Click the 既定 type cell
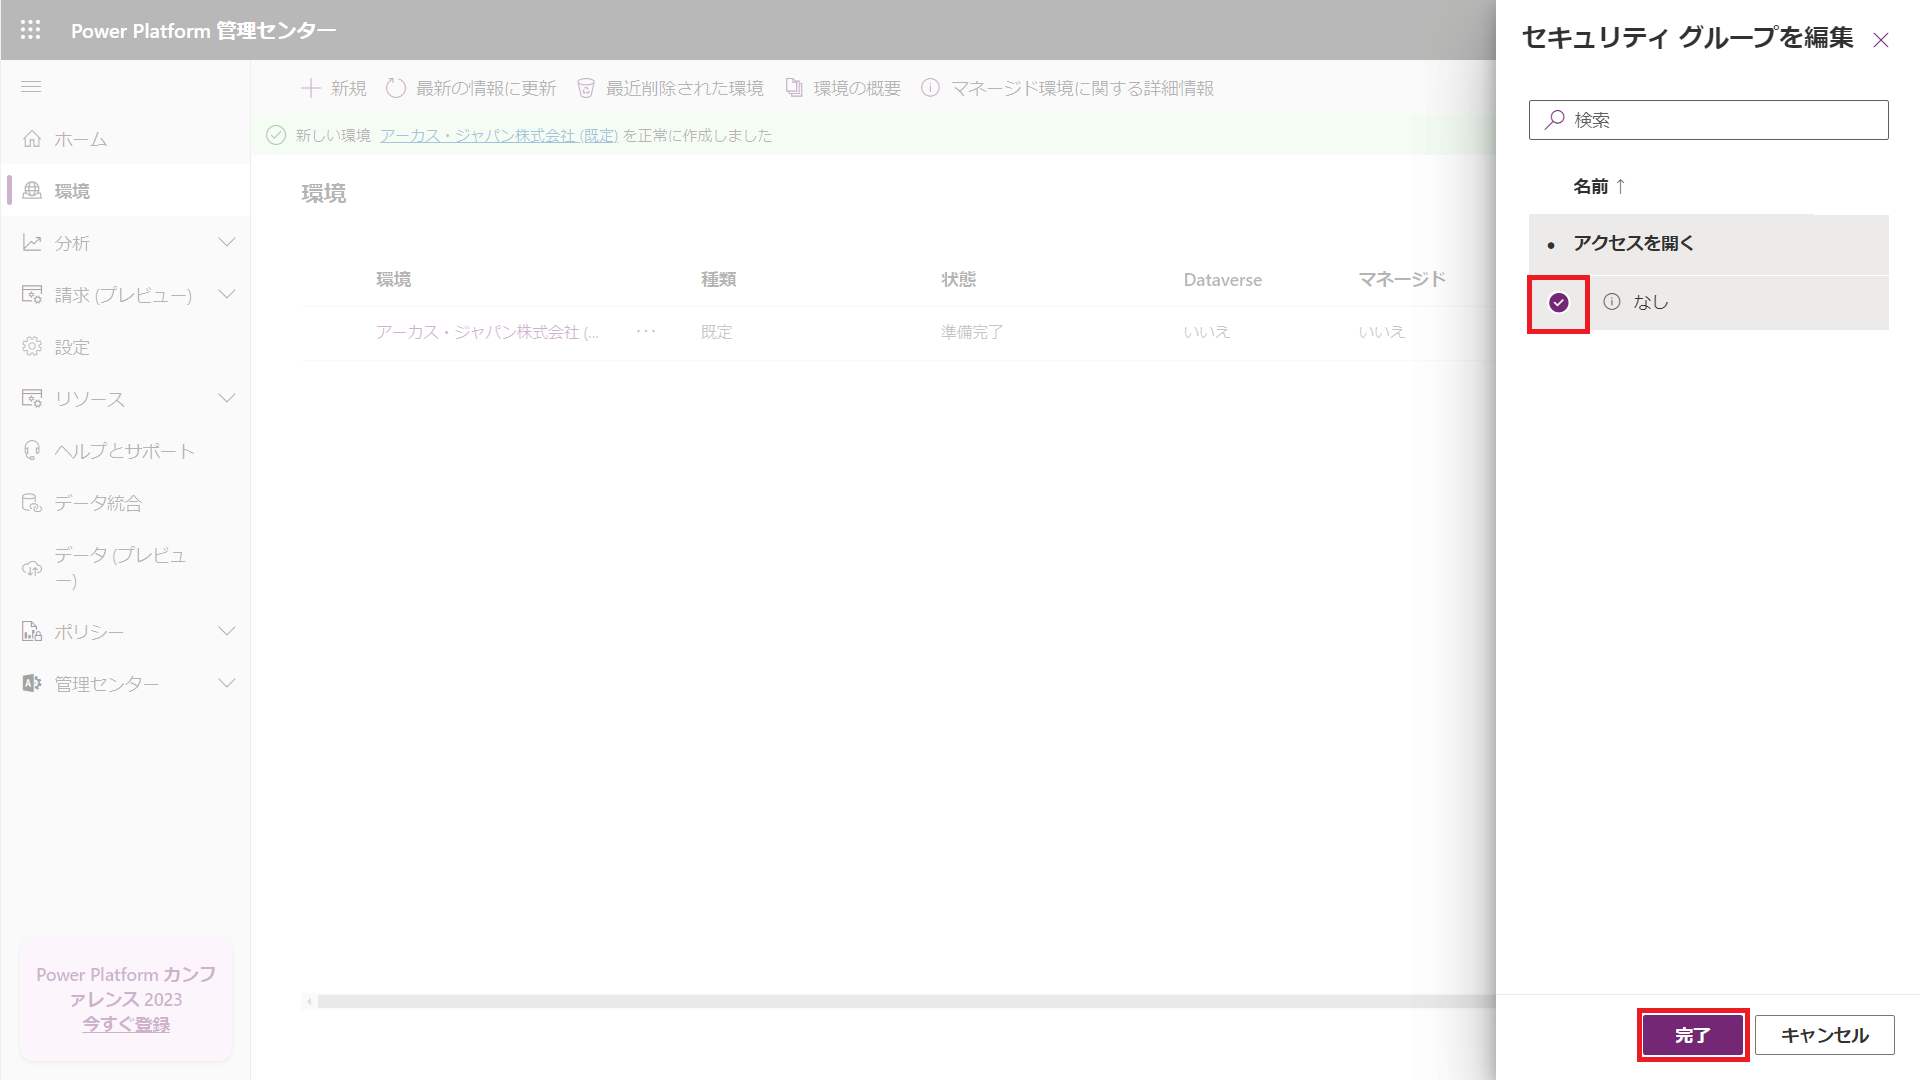Screen dimensions: 1920x1080 pos(716,332)
